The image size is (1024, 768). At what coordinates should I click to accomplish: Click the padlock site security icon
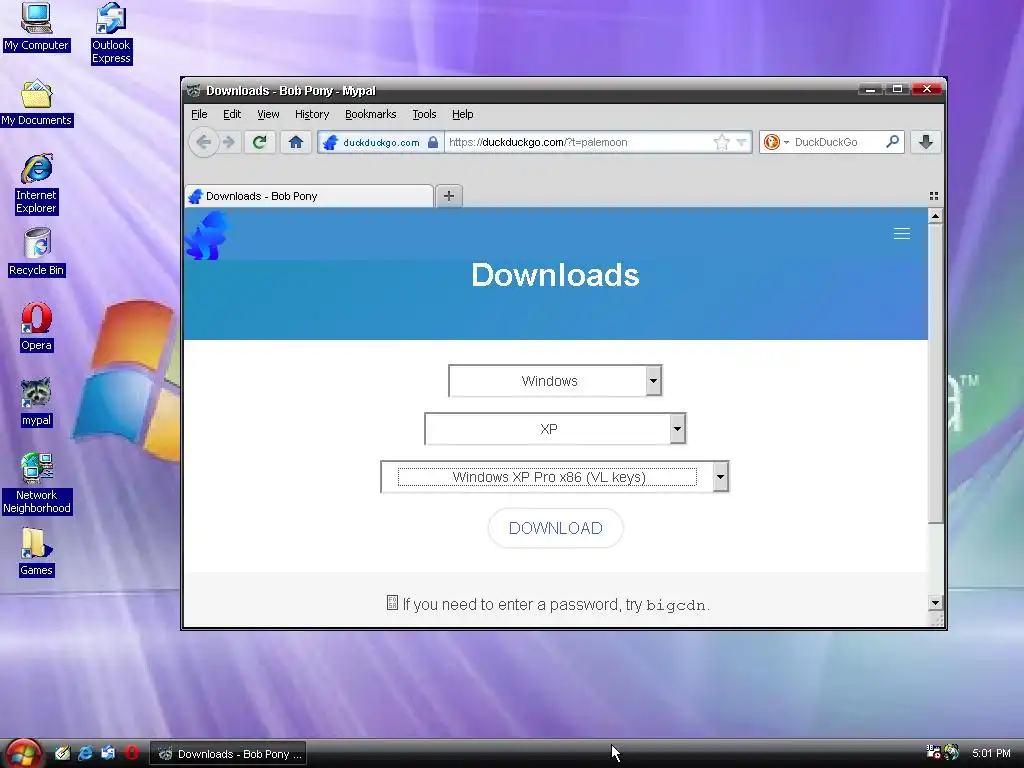click(432, 142)
